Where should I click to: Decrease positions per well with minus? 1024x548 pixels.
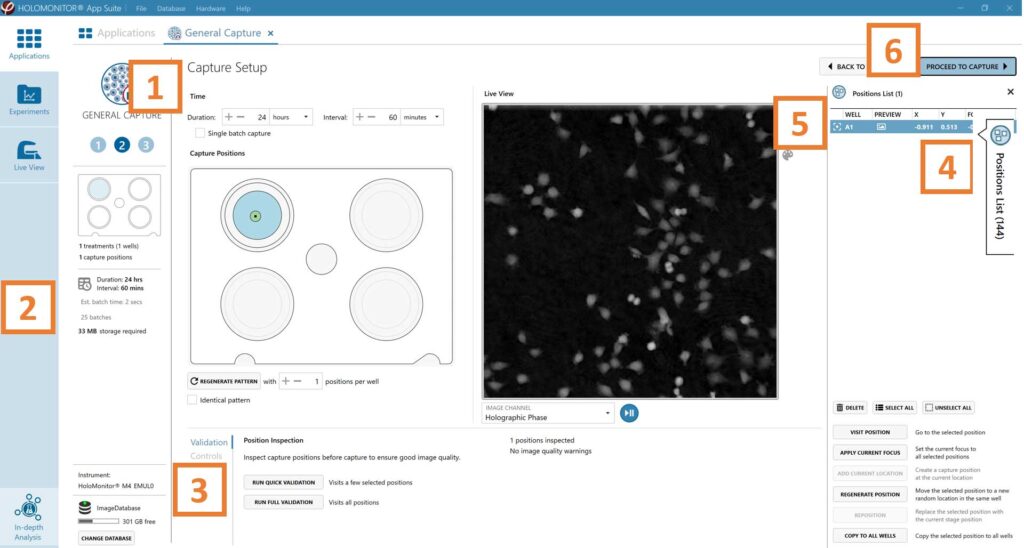tap(297, 381)
